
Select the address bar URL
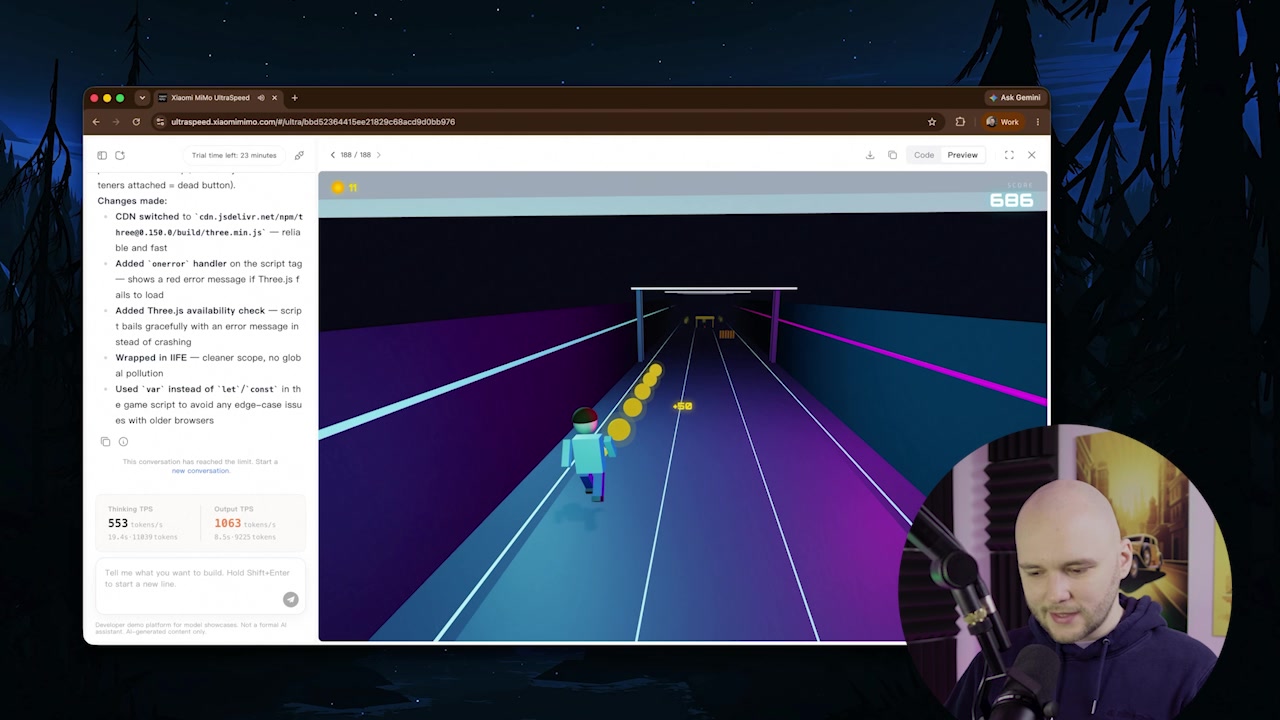click(x=313, y=122)
